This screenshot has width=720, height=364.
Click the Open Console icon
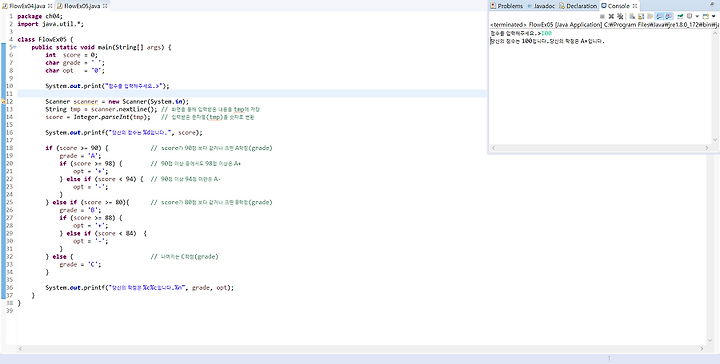pos(705,16)
